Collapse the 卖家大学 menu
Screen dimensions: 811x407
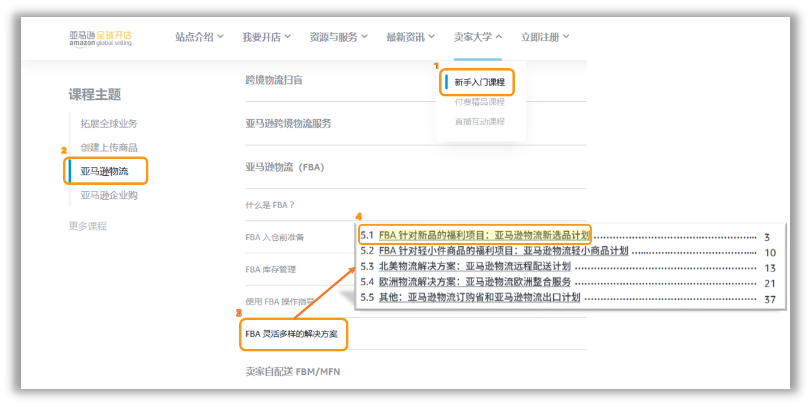pos(478,37)
